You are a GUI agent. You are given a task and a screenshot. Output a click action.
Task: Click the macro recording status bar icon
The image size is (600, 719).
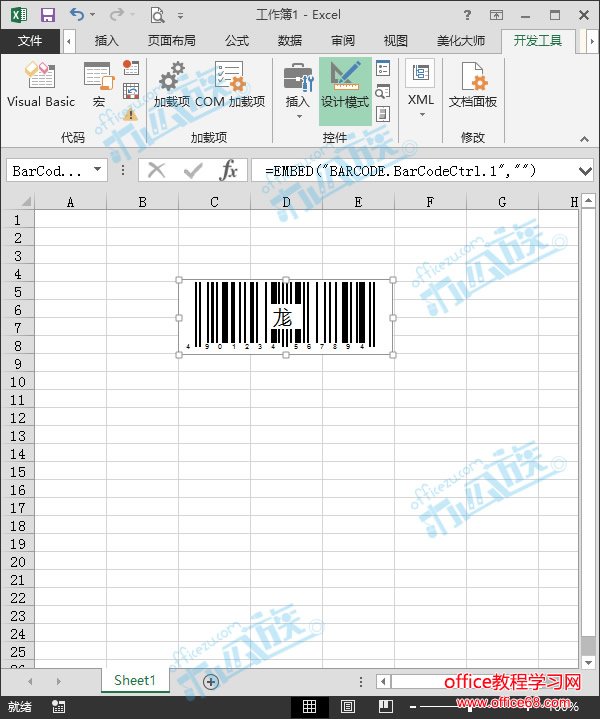(58, 707)
